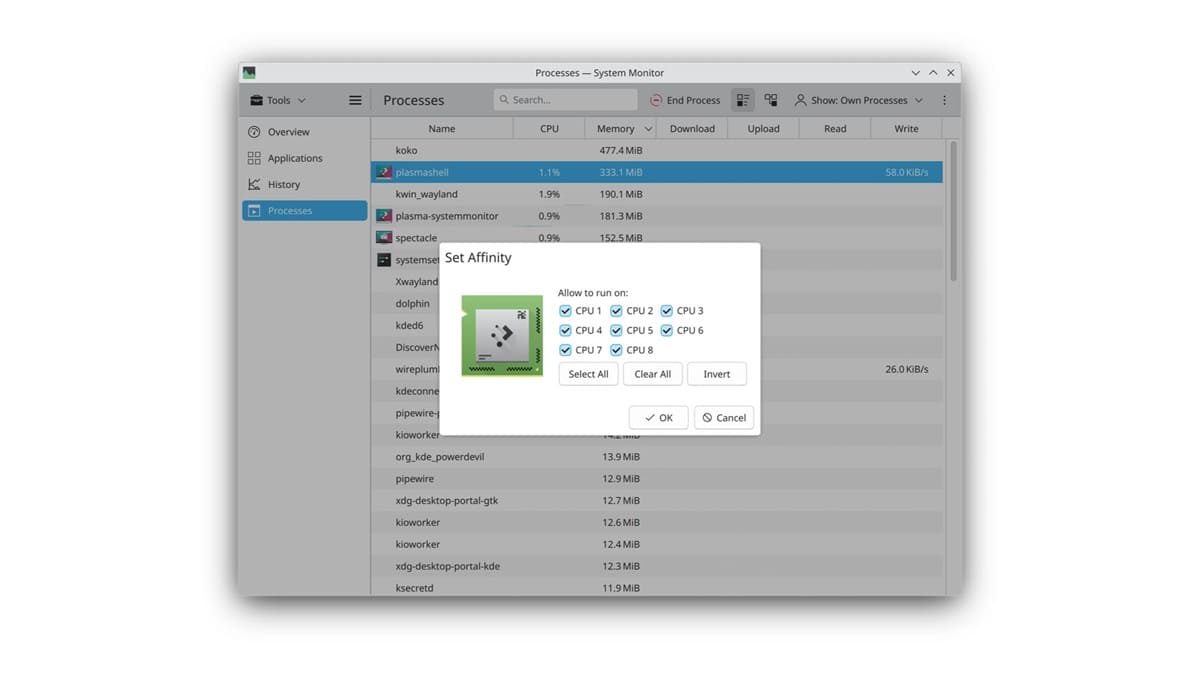Sort by Read column header

click(x=835, y=129)
